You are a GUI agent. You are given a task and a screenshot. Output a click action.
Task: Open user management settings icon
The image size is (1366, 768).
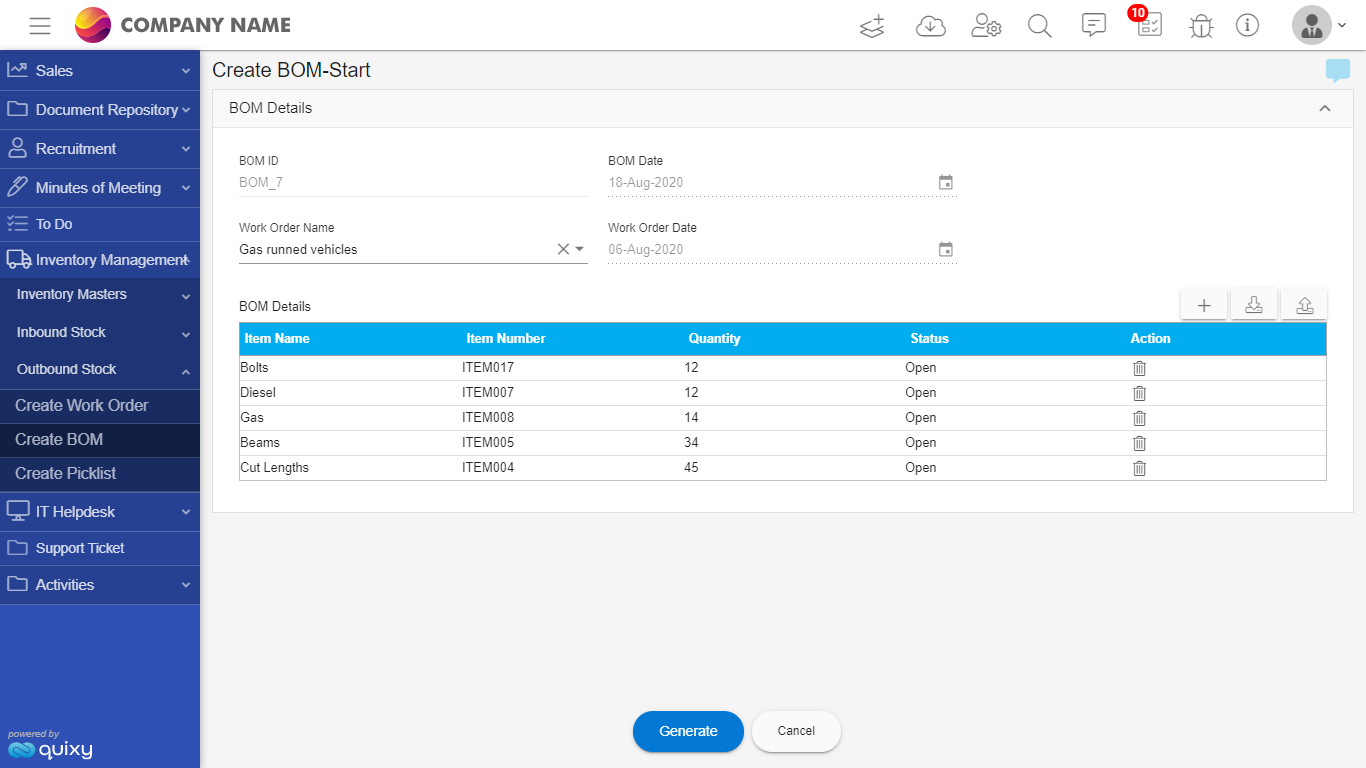point(986,25)
